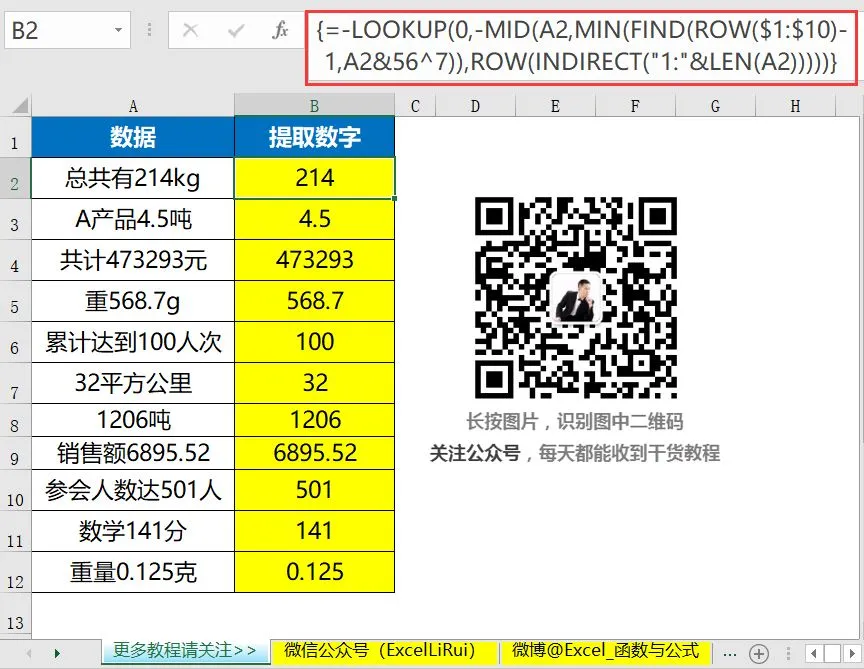Screen dimensions: 864x669
Task: Select column B header
Action: [314, 105]
